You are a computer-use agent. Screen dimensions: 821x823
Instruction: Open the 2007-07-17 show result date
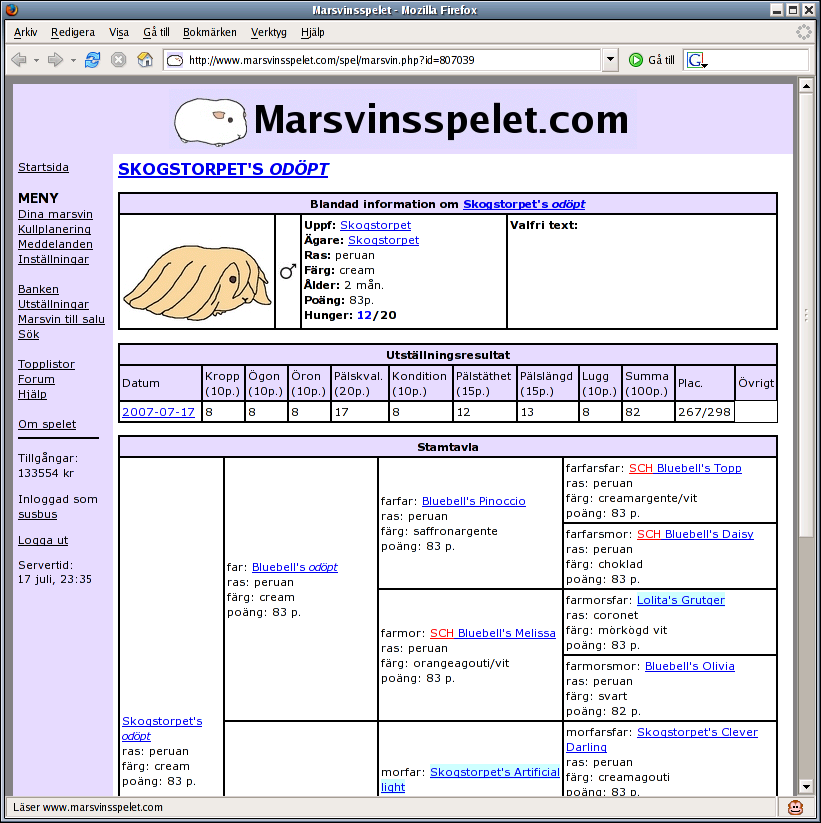tap(158, 413)
